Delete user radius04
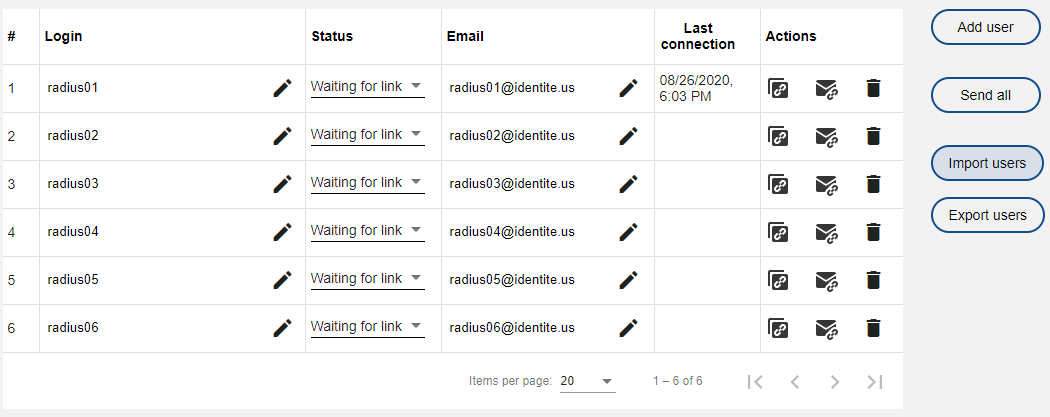The width and height of the screenshot is (1050, 417). (x=873, y=232)
